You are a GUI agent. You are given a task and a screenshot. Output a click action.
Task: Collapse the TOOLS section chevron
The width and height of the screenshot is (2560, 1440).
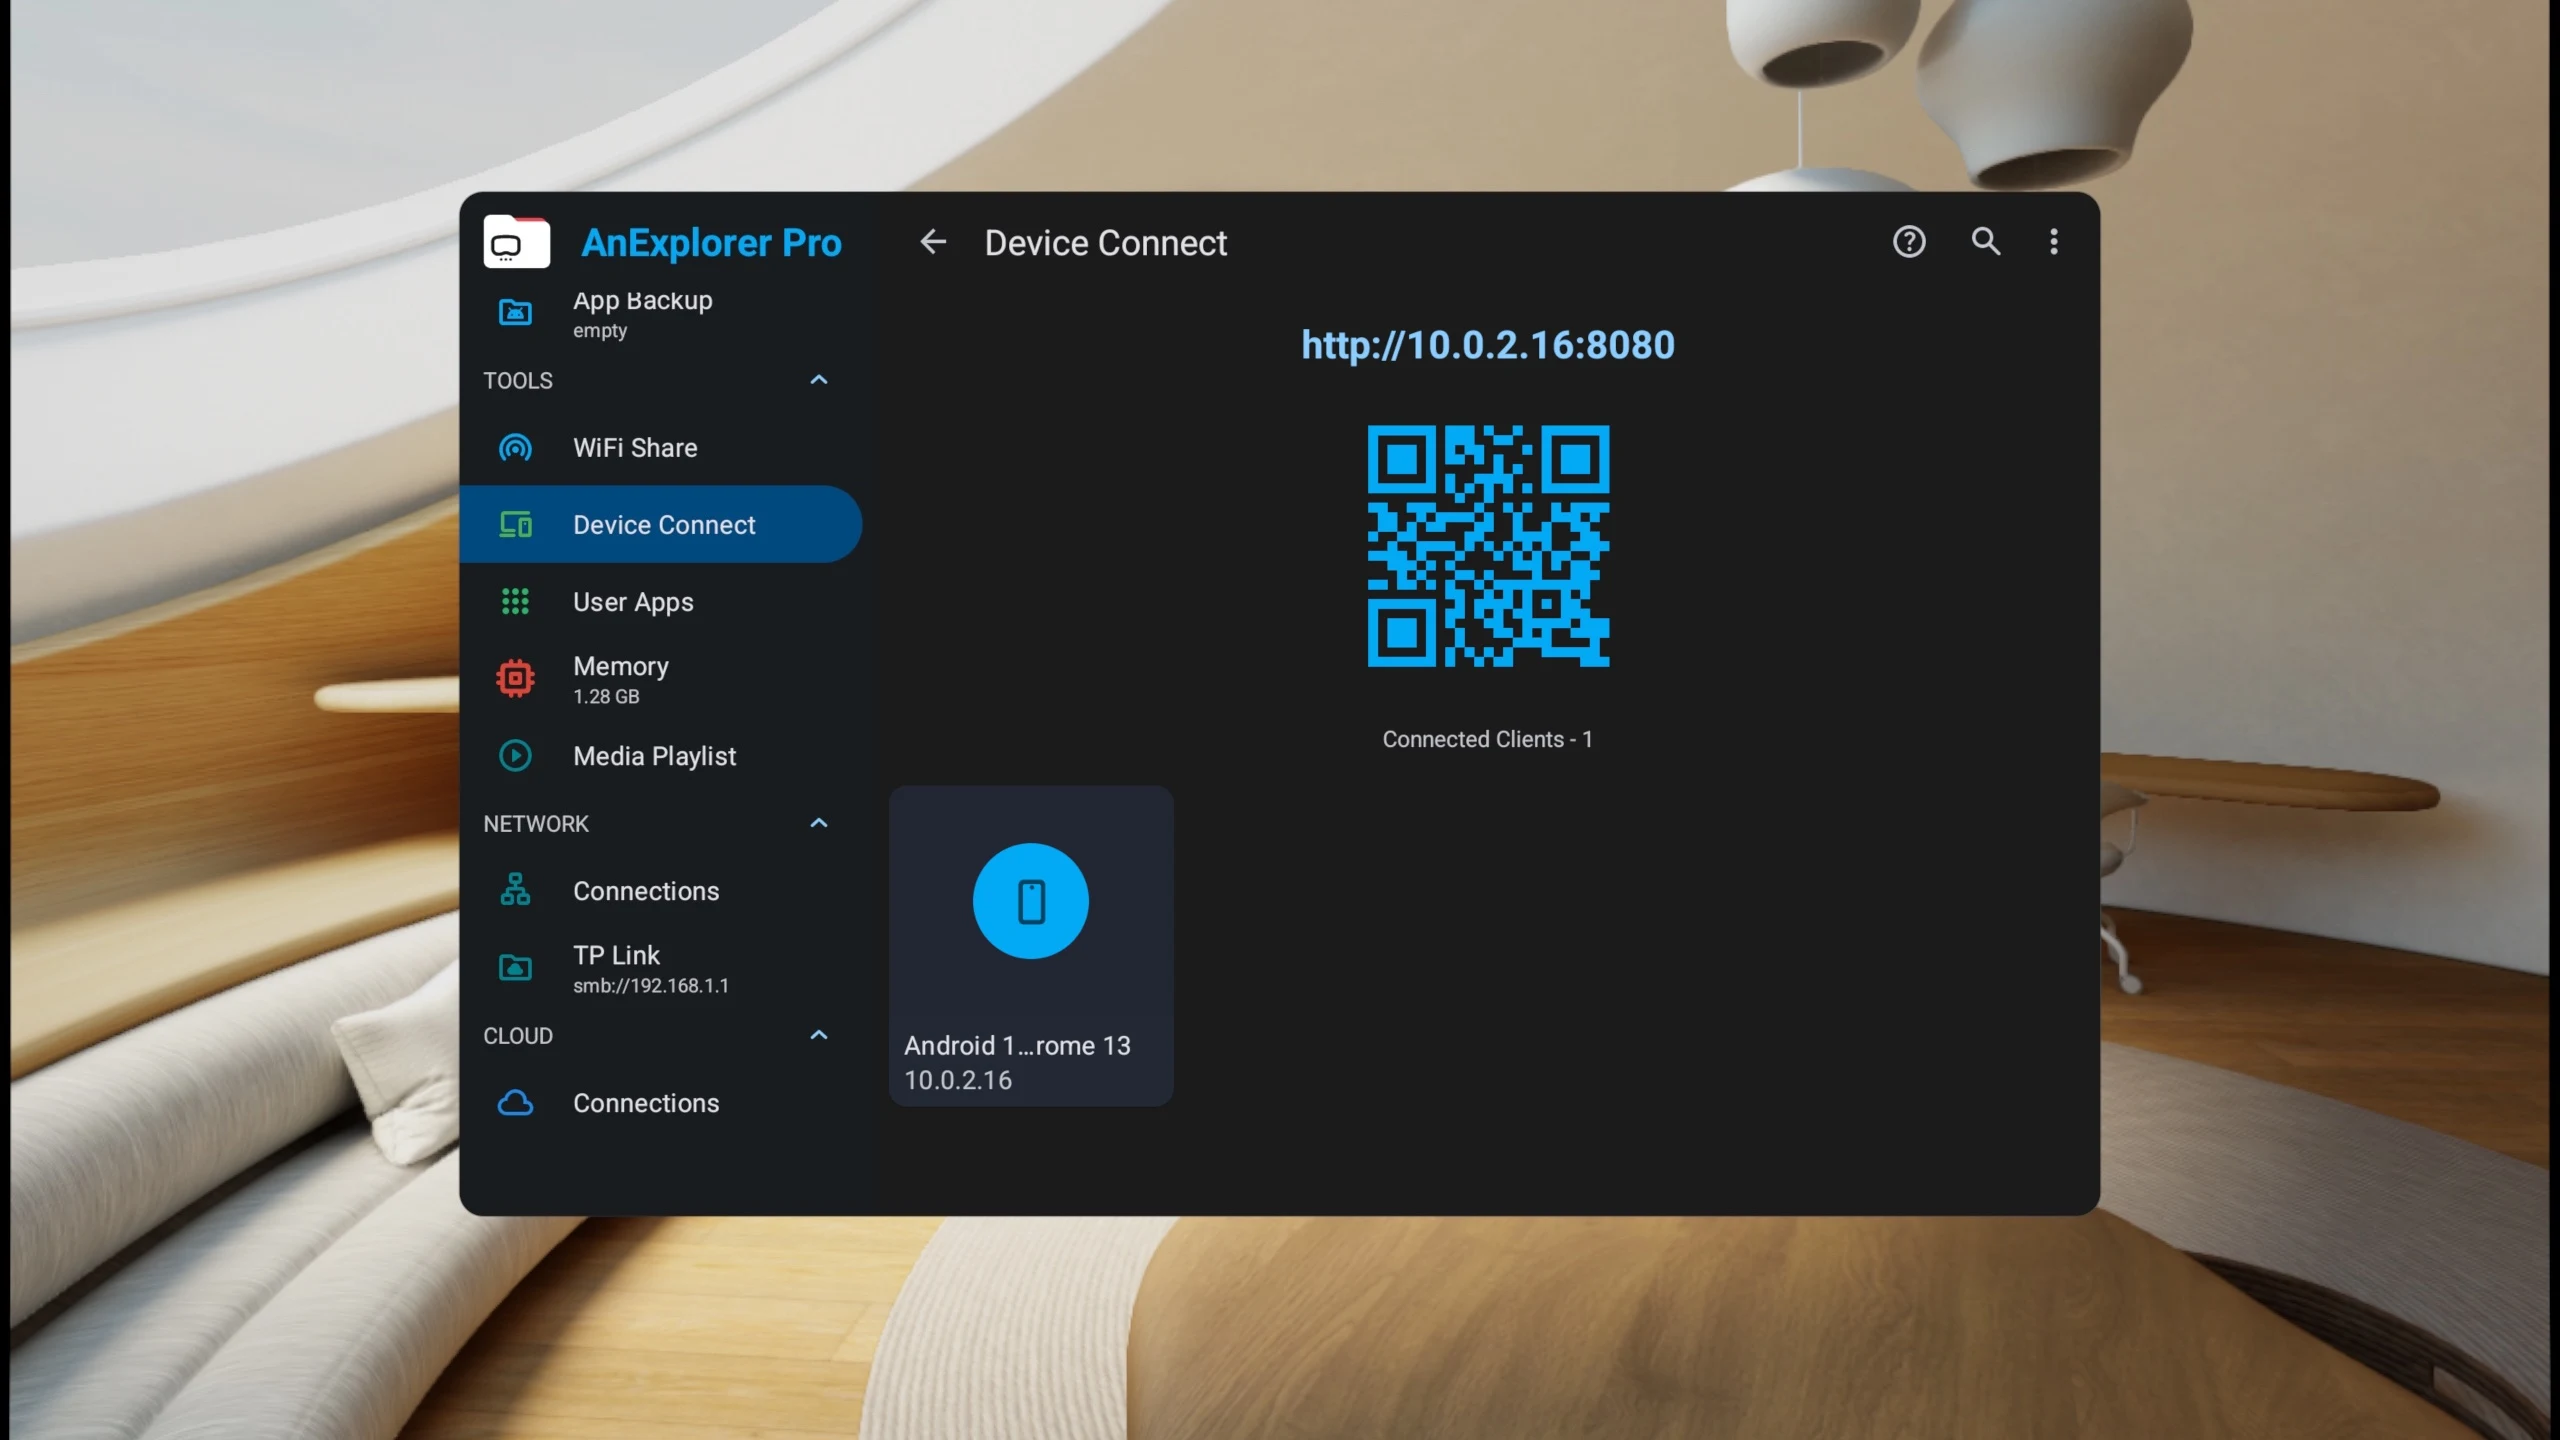coord(819,380)
